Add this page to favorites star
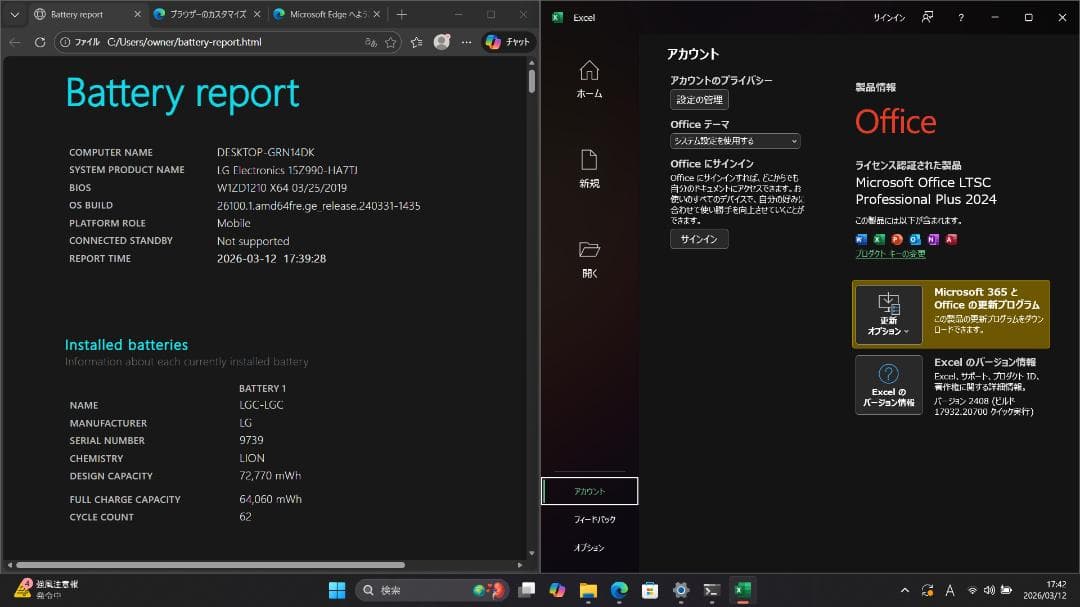1080x607 pixels. [x=391, y=43]
